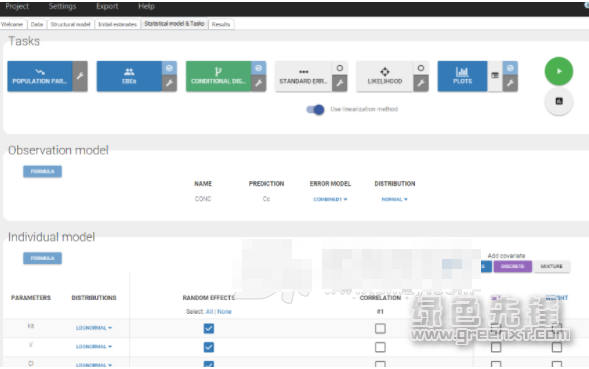Open Standard Errors settings wrench
Viewport: 589px width, 369px height.
340,83
